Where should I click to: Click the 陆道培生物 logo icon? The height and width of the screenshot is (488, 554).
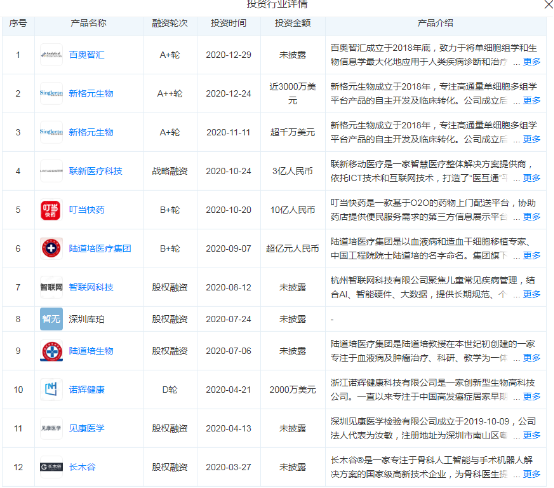[x=51, y=351]
